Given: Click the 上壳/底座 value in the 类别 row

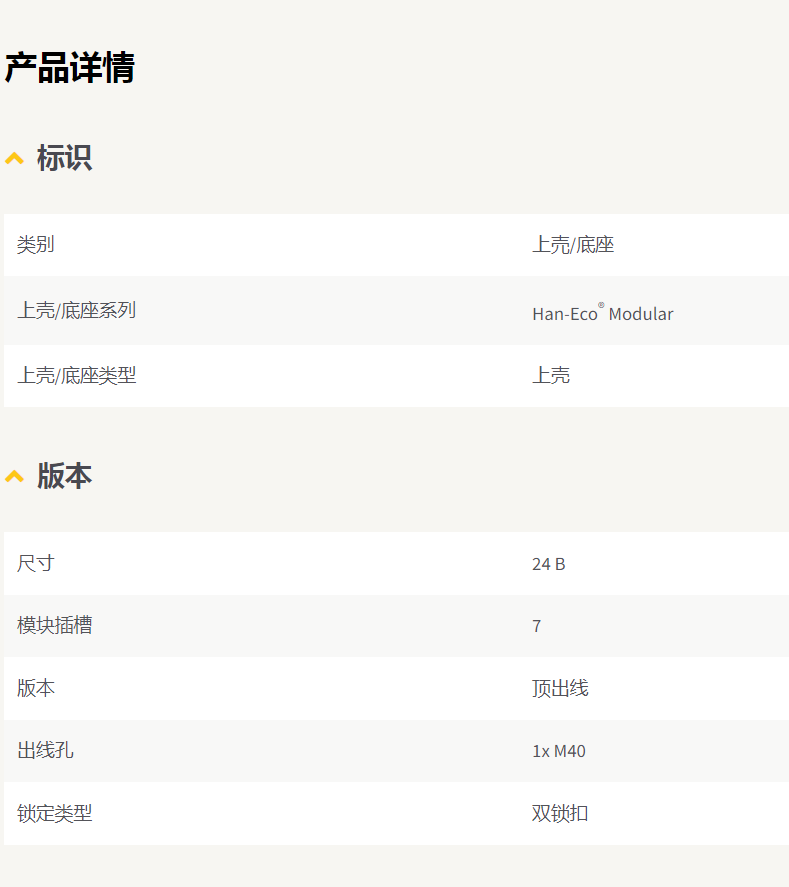Looking at the screenshot, I should click(572, 245).
